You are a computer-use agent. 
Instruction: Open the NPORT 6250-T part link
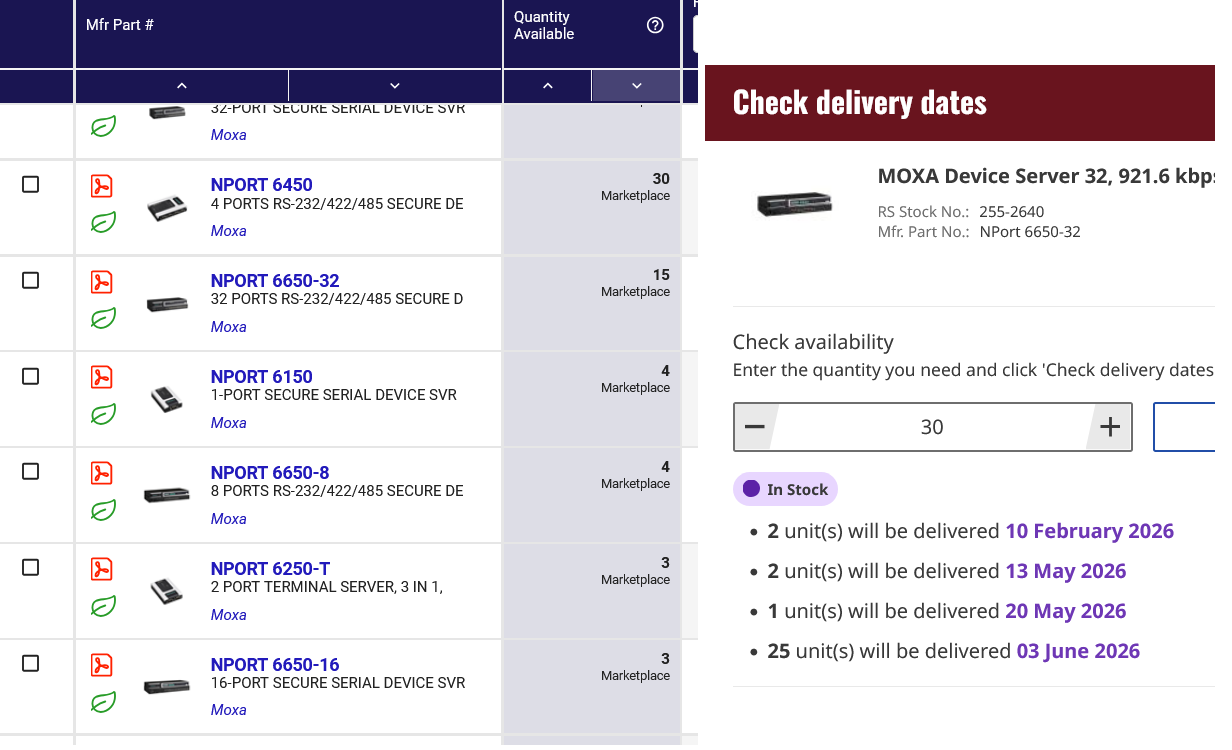tap(270, 569)
